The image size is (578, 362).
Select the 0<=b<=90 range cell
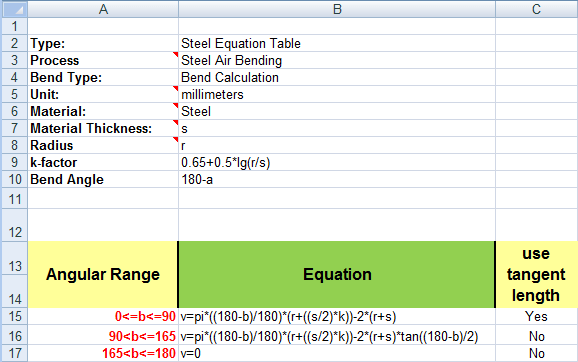(103, 316)
